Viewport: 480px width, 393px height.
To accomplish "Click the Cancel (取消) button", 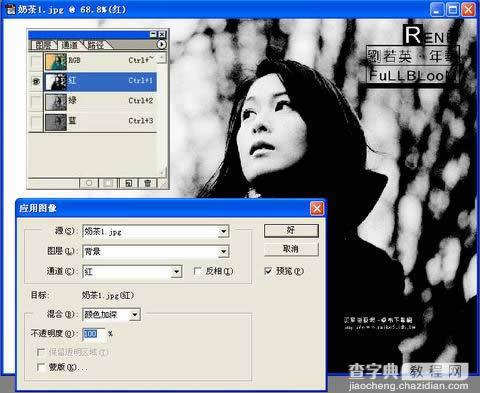I will point(291,249).
